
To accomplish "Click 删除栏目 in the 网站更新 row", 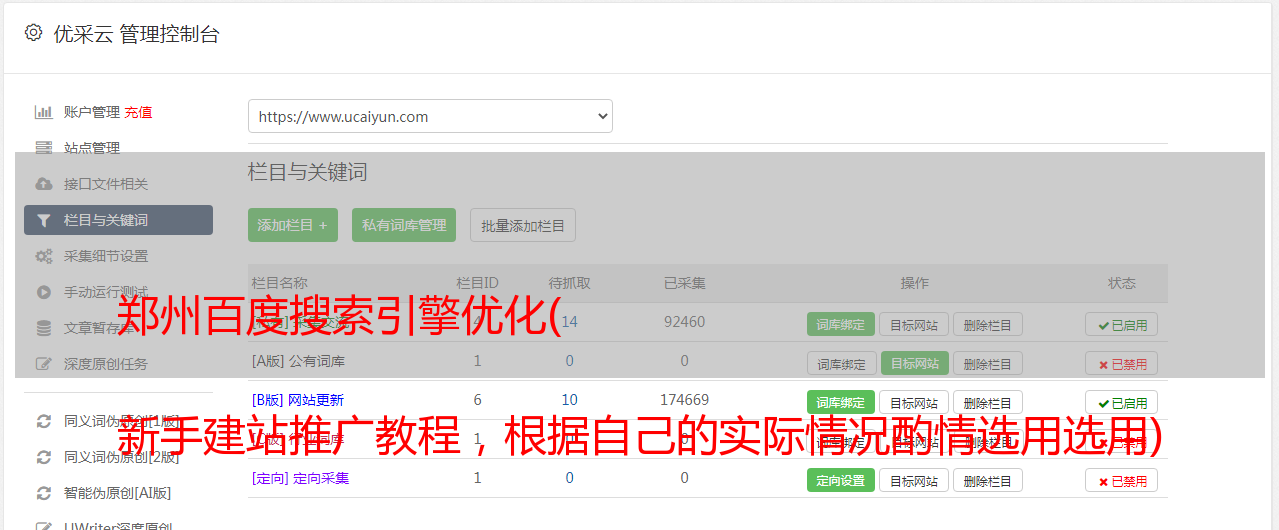I will (x=987, y=402).
